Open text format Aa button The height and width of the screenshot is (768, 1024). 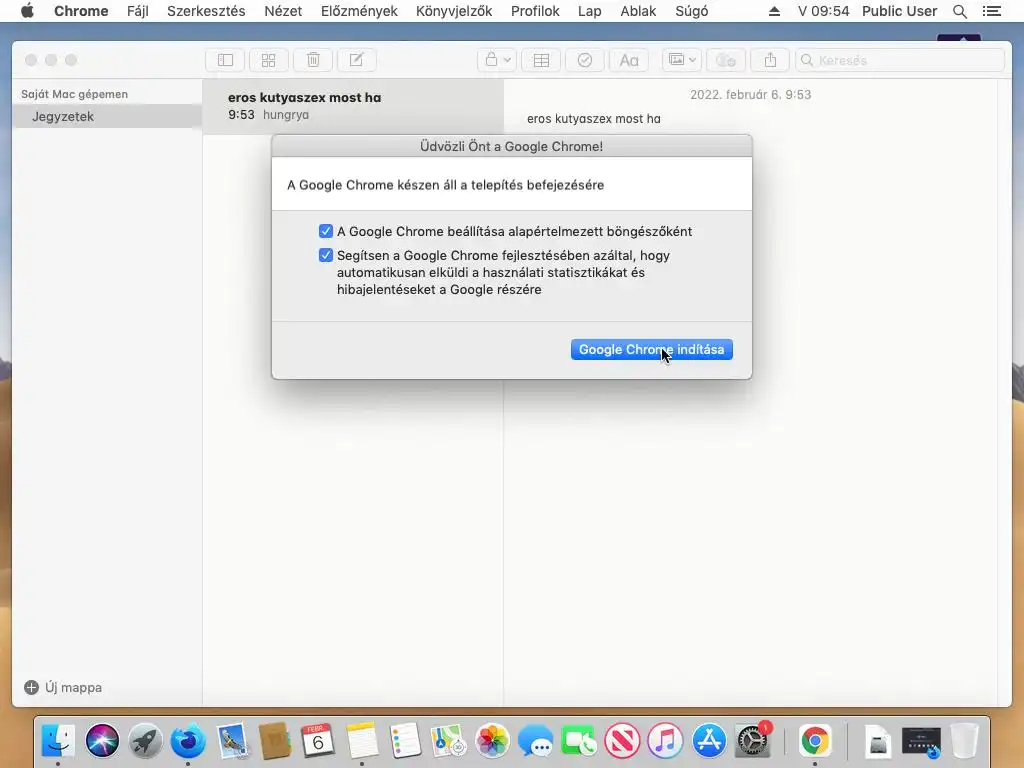[628, 60]
